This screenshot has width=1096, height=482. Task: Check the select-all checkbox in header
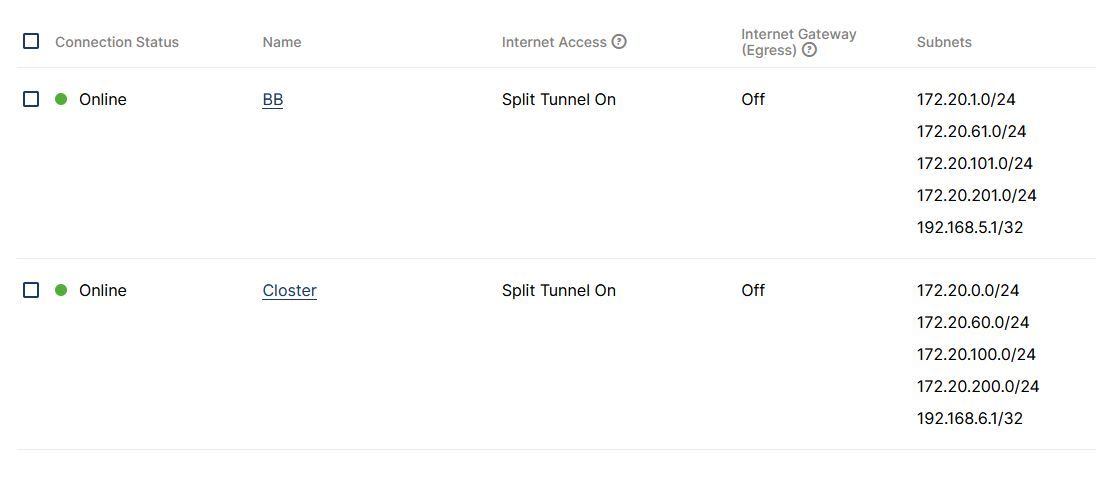(31, 41)
